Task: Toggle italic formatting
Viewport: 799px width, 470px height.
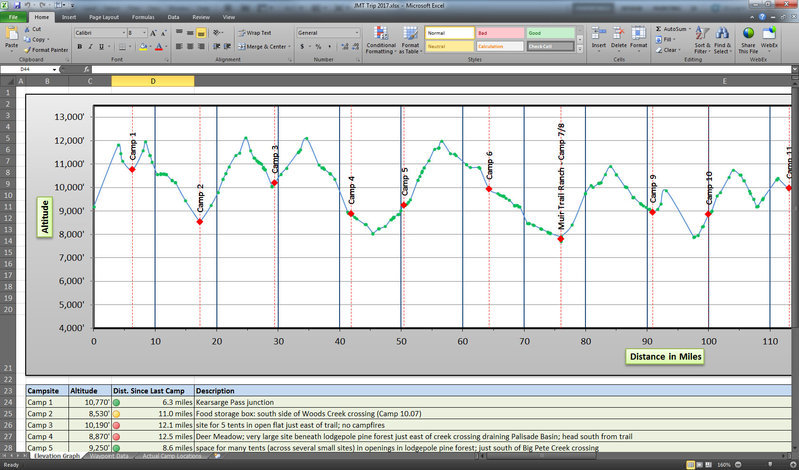Action: 90,47
